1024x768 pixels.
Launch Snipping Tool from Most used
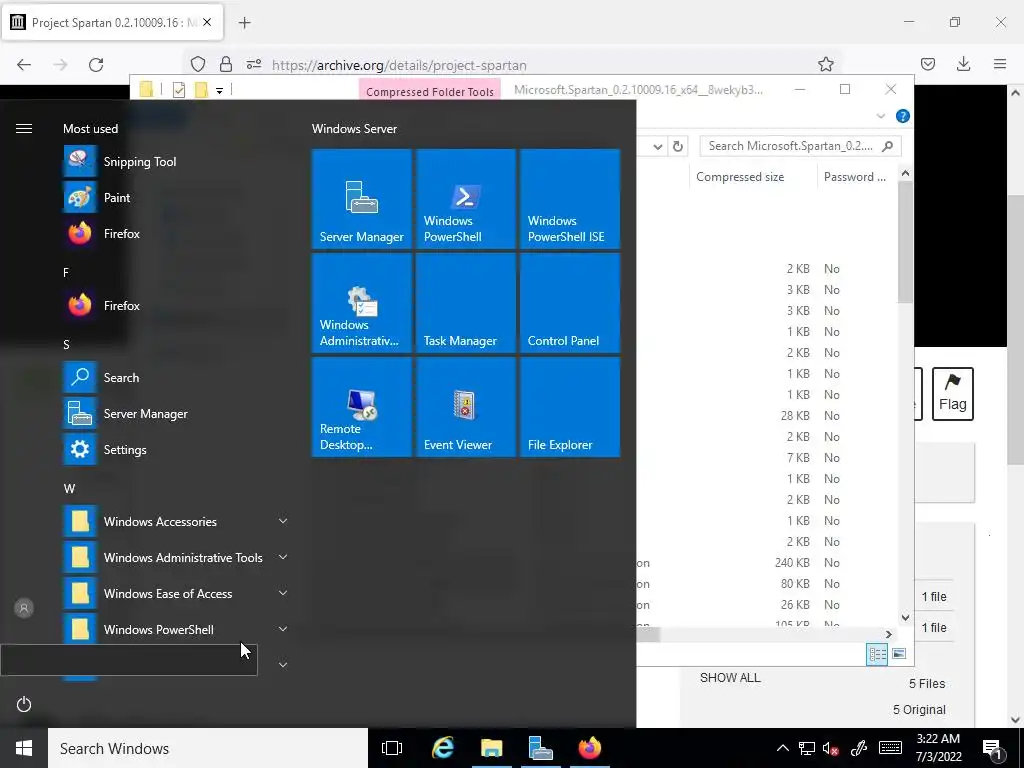tap(176, 162)
